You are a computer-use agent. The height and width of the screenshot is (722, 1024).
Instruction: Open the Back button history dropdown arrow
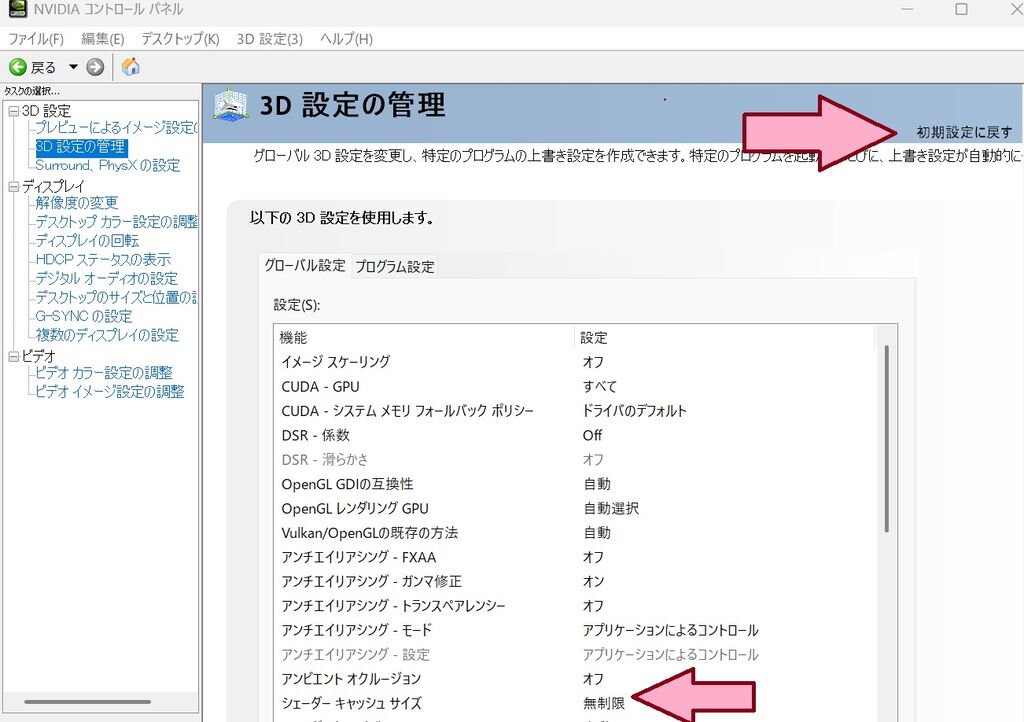[73, 67]
